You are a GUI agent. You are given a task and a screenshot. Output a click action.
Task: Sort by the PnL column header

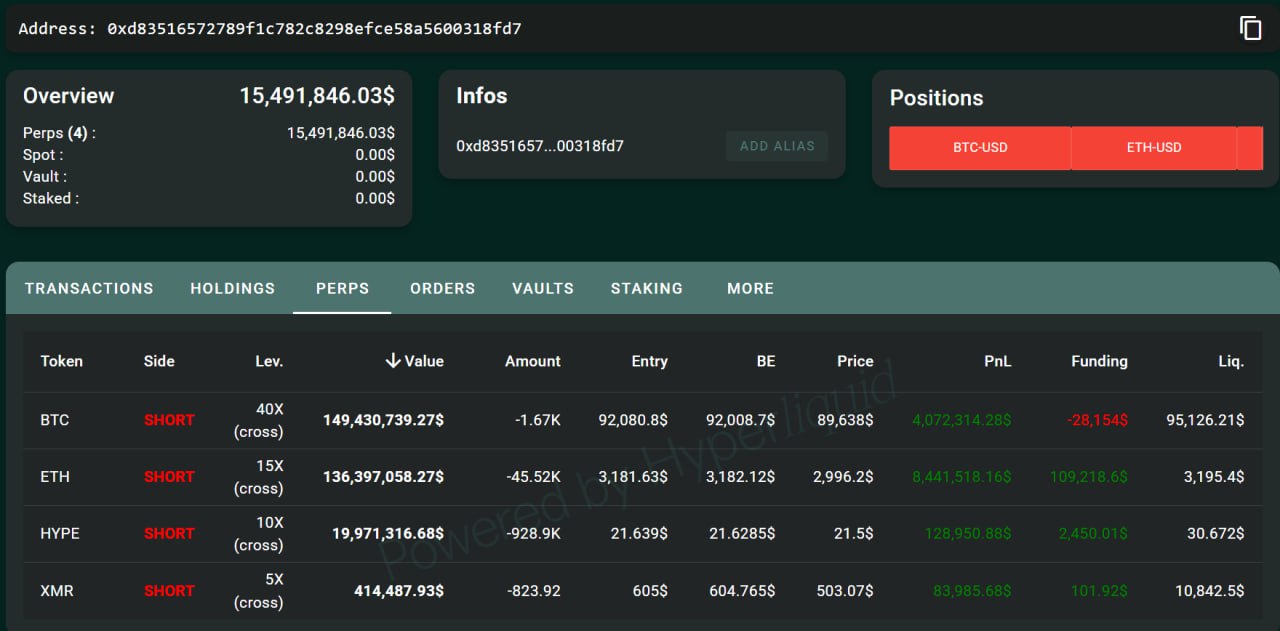click(x=997, y=361)
